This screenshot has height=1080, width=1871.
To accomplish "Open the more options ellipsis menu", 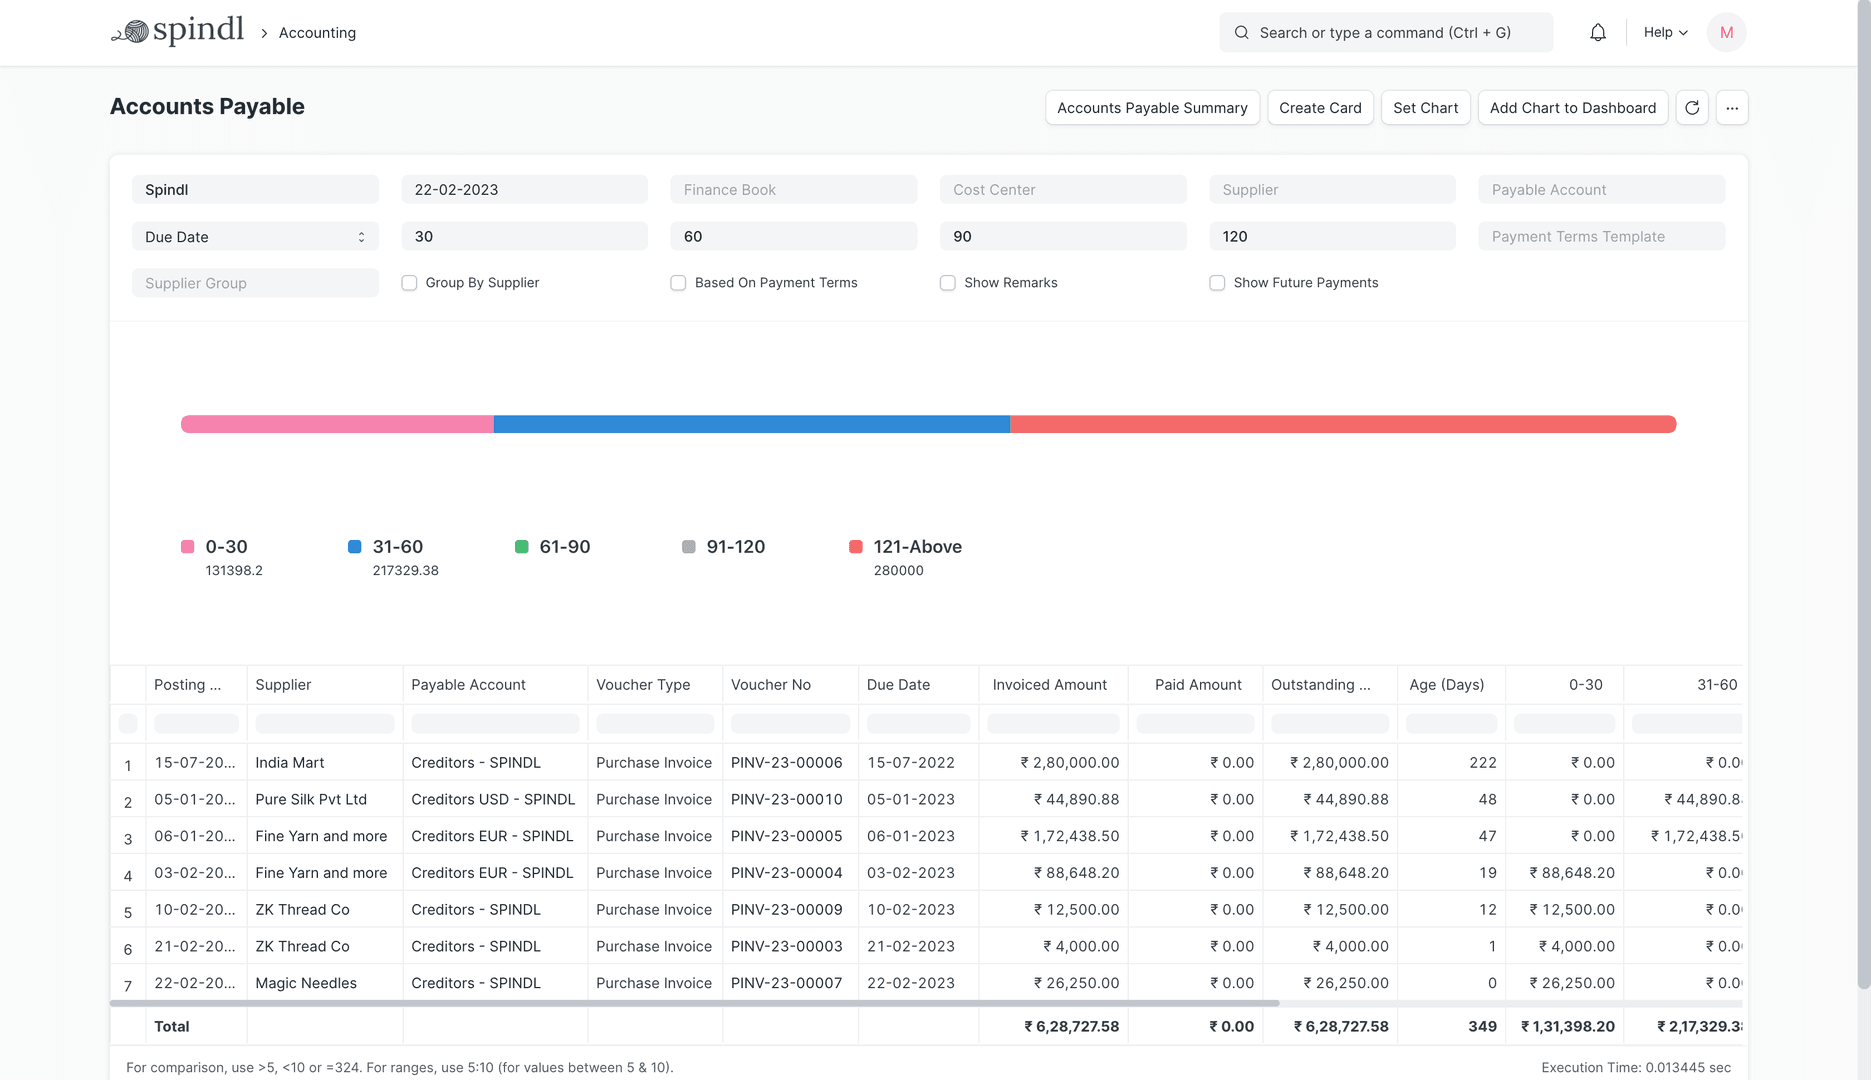I will click(x=1732, y=107).
